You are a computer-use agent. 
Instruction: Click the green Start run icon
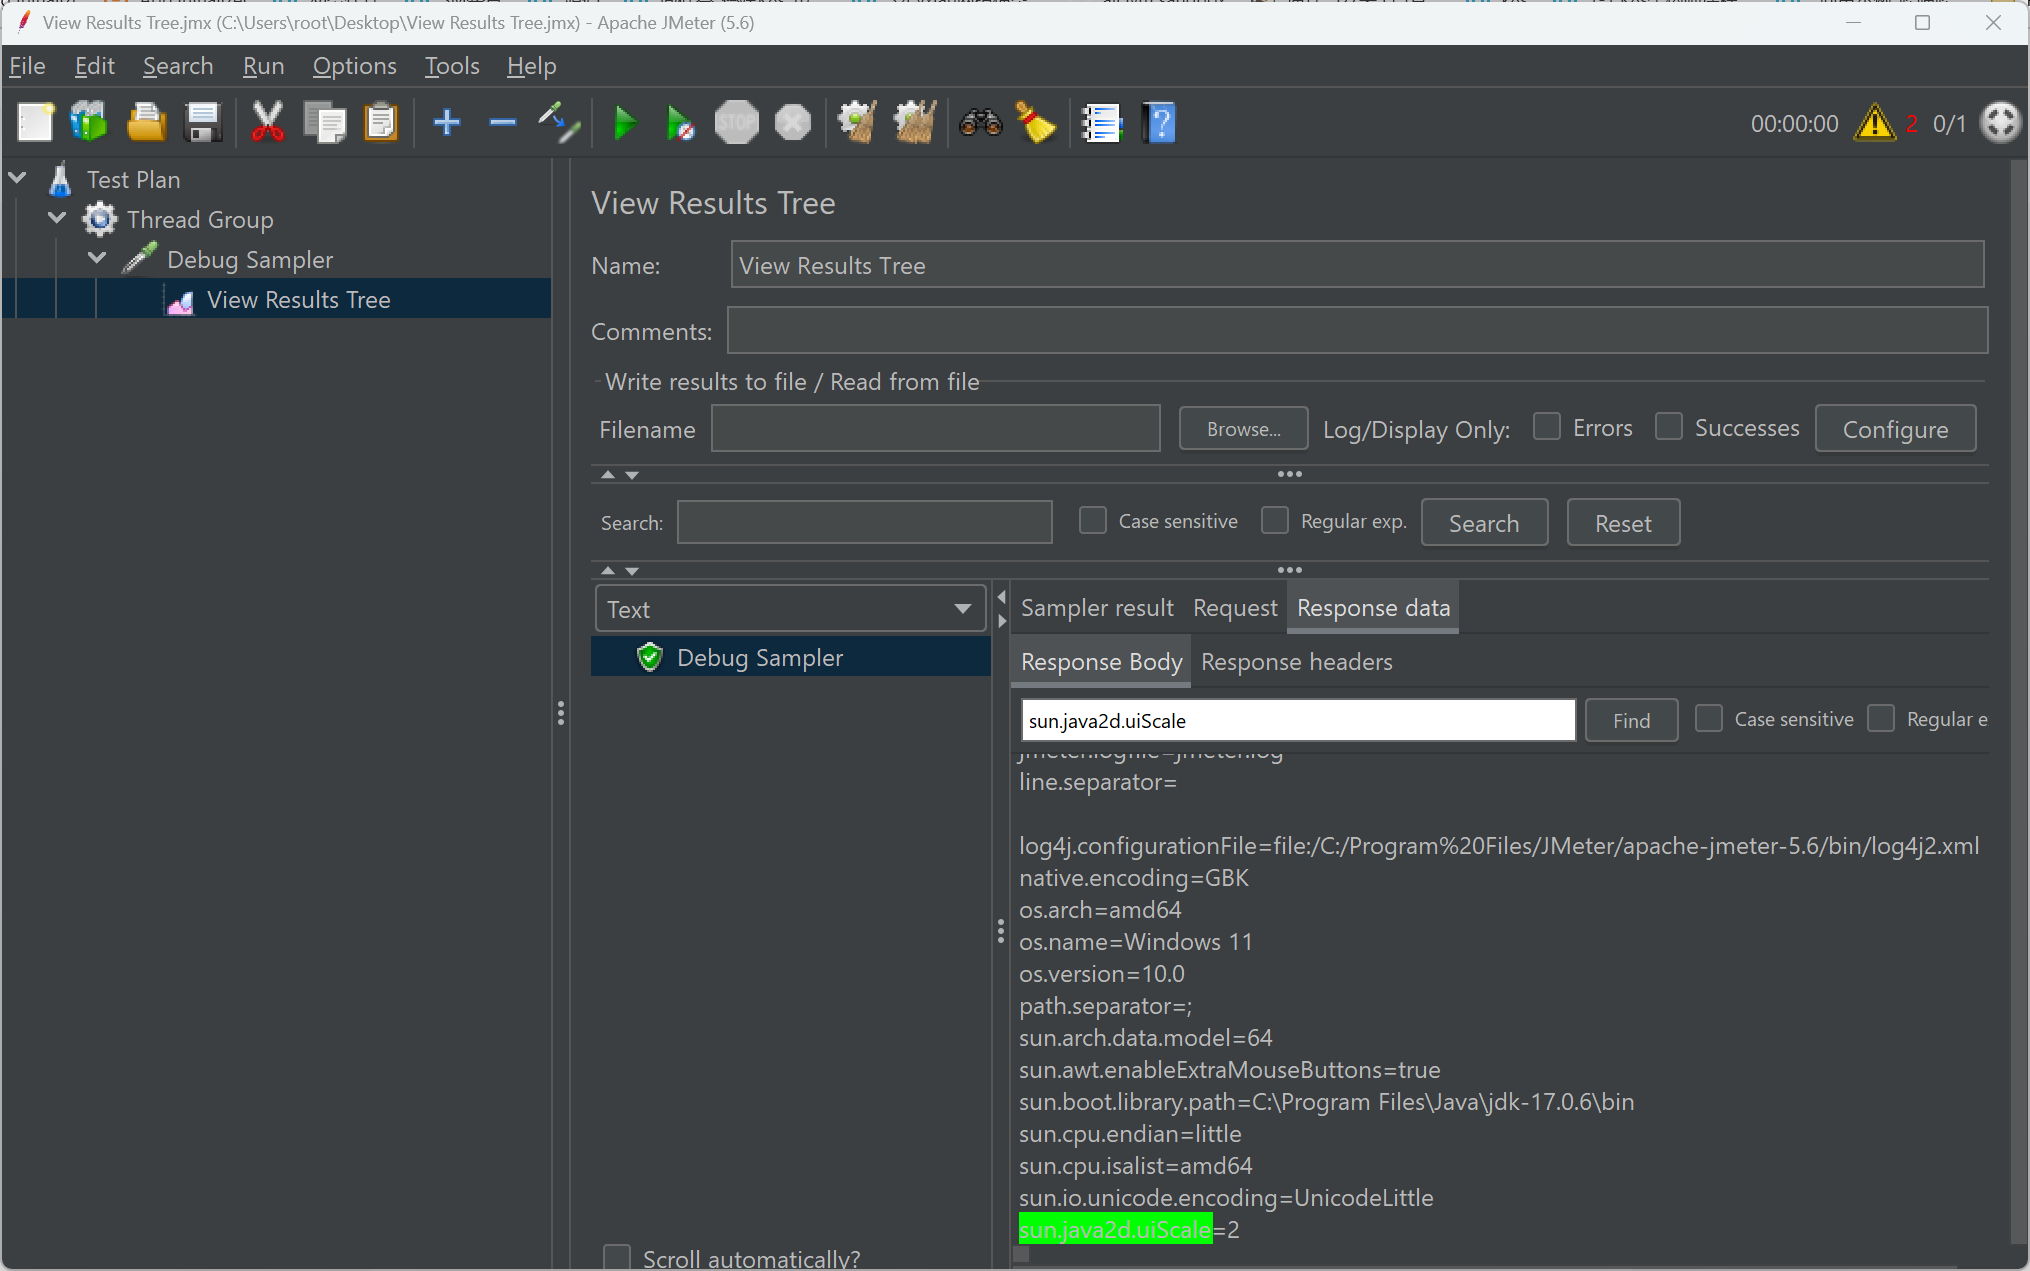click(x=625, y=123)
